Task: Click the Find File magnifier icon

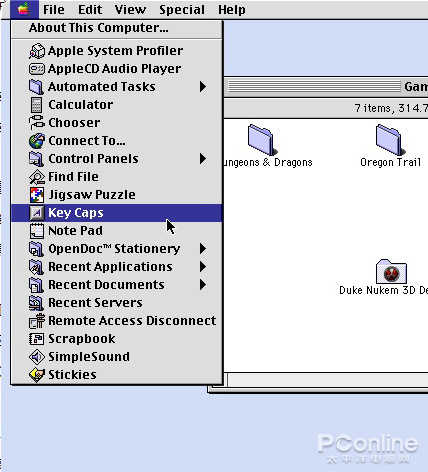Action: click(x=36, y=177)
